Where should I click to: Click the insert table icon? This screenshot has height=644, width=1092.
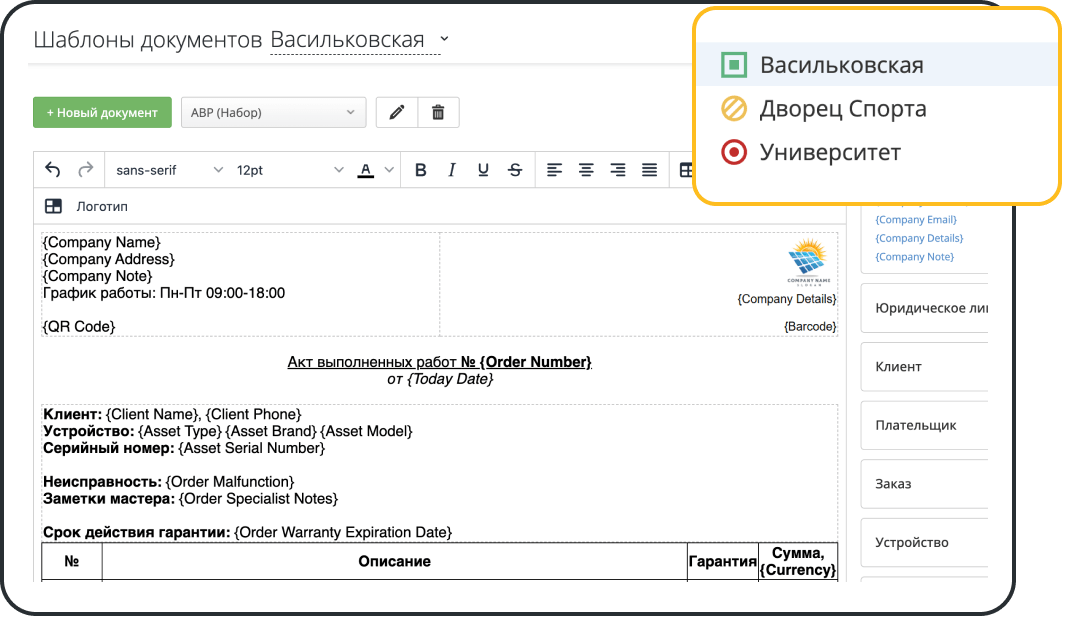pos(688,169)
